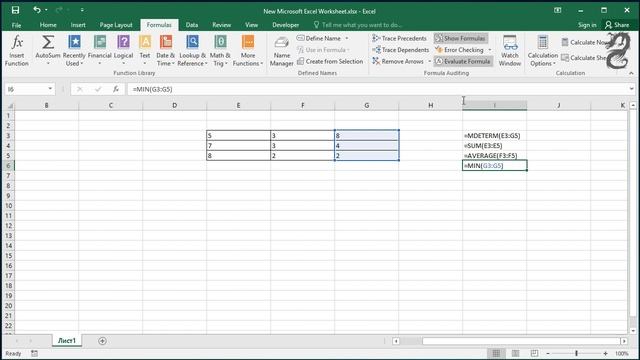Switch to Page Break Preview in status bar
This screenshot has width=640, height=360.
(x=534, y=353)
